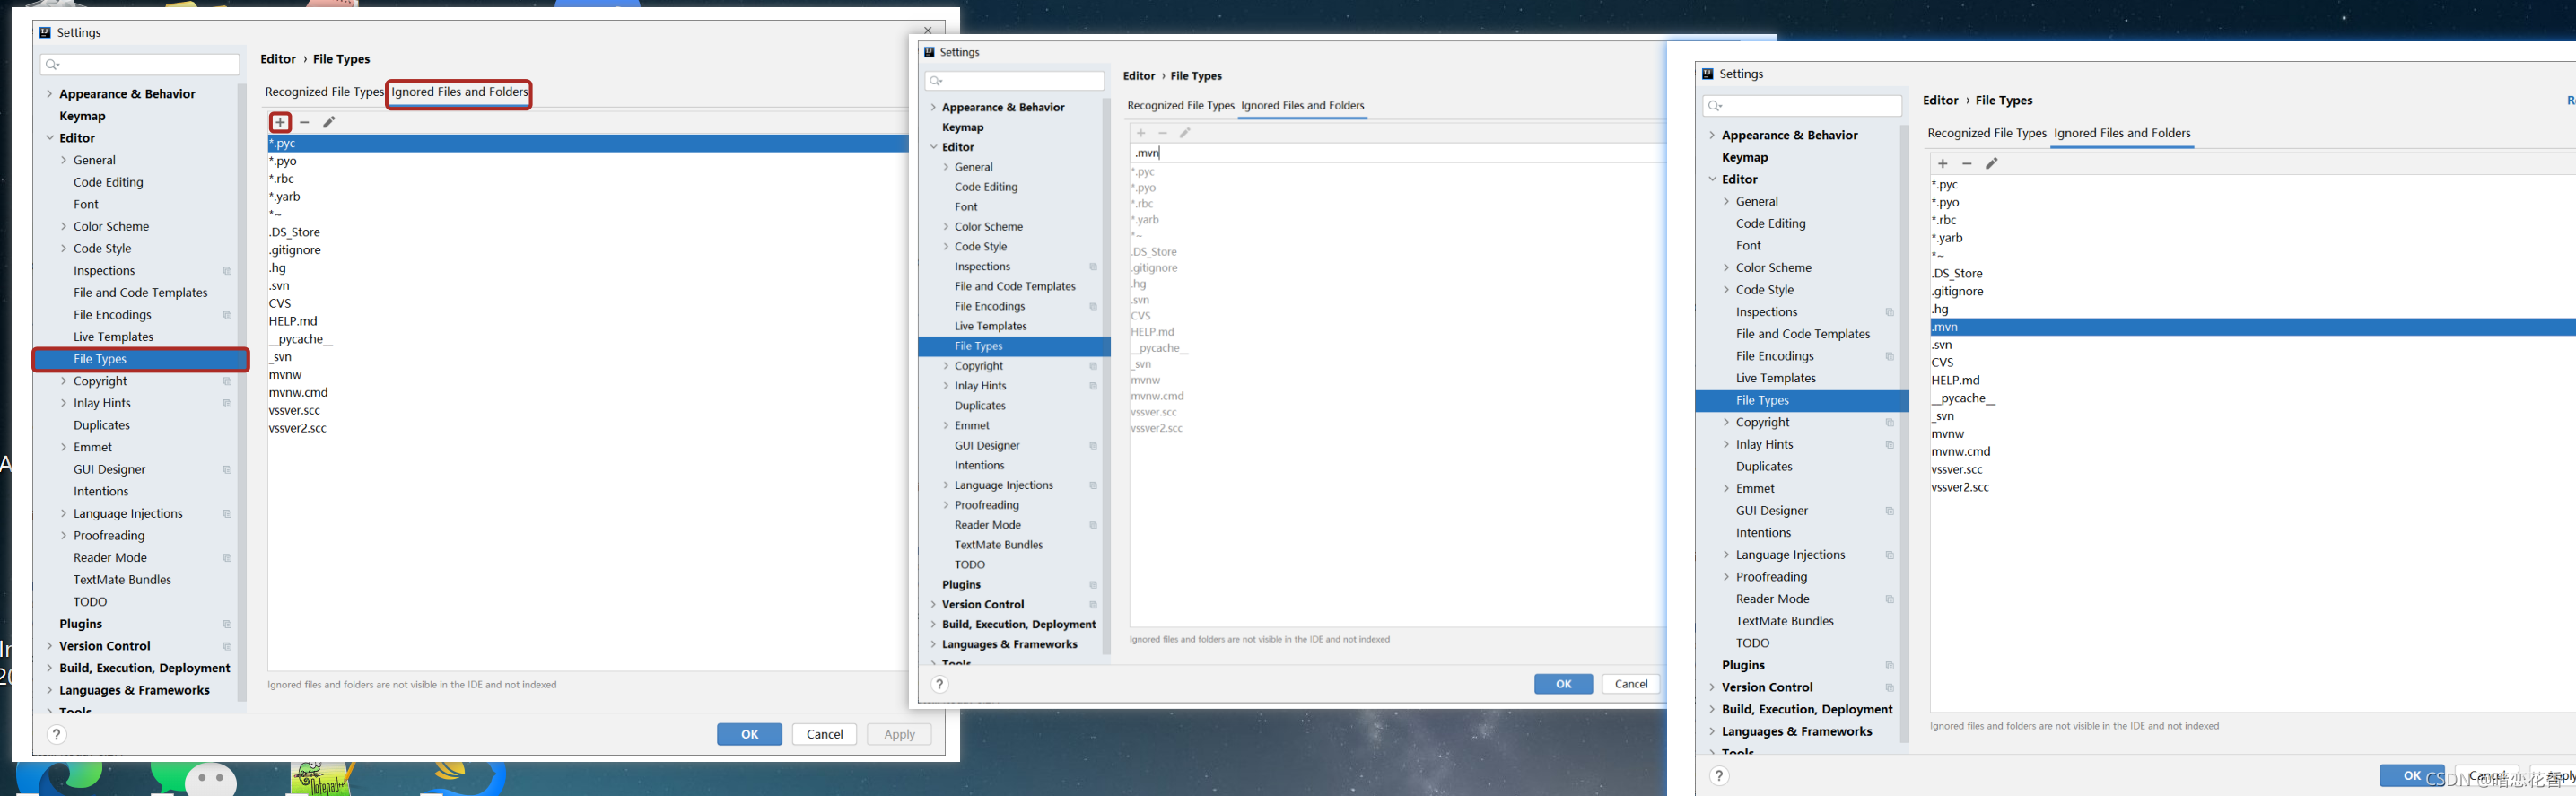
Task: Click the remove (–) icon in rightmost Settings dialog
Action: coord(1967,164)
